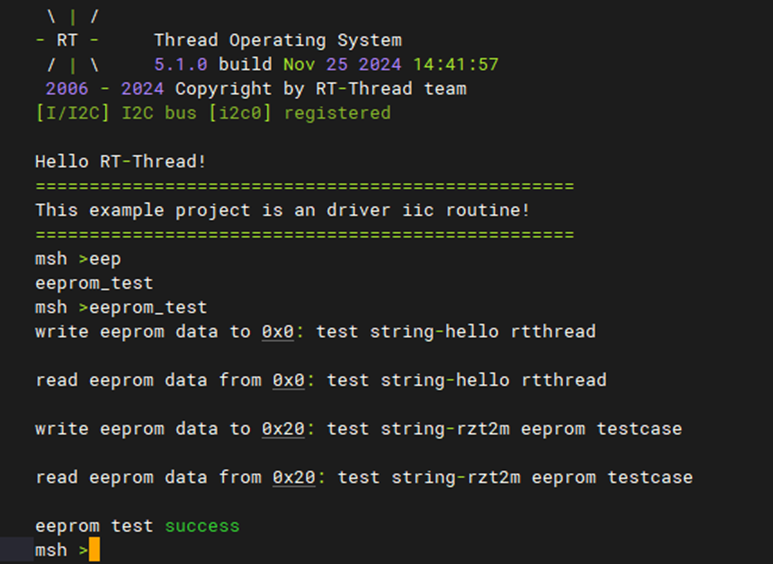Click the '[I/I2C]' log tag

pyautogui.click(x=72, y=113)
